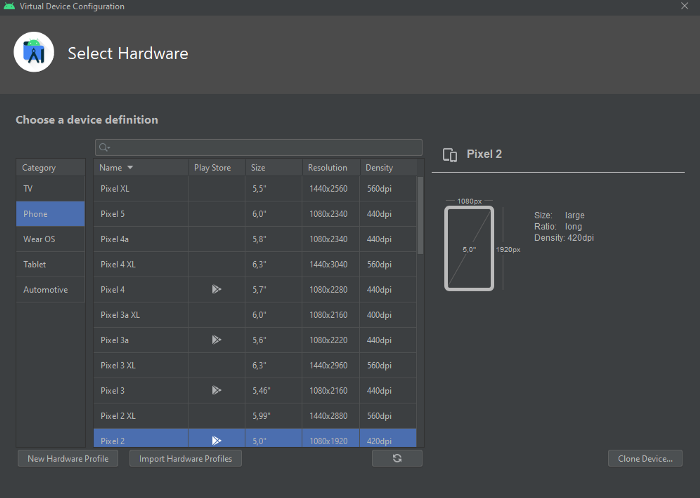Screen dimensions: 700x498
Task: Sort by Size column header
Action: (x=274, y=168)
